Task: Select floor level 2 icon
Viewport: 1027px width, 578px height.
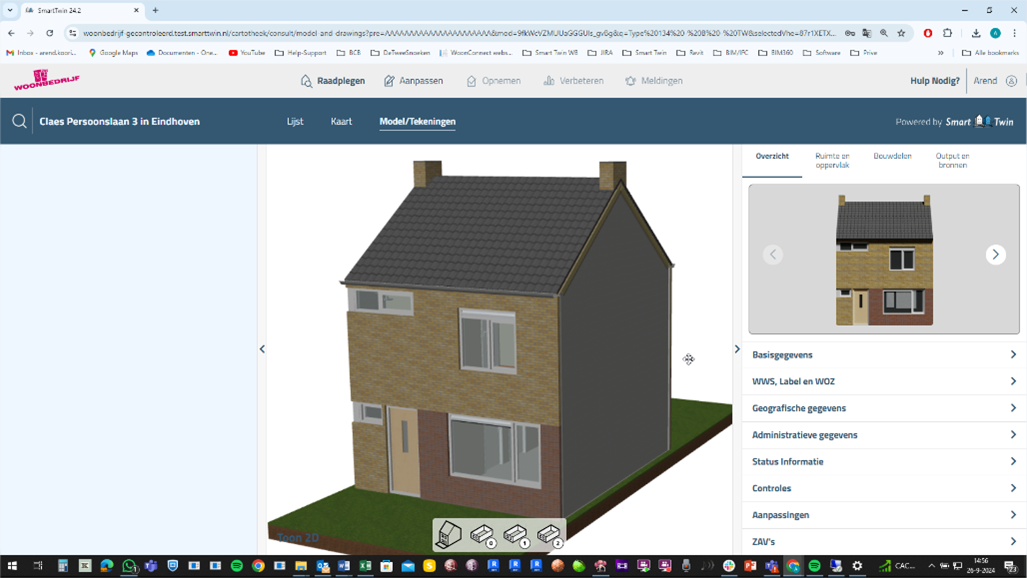Action: (x=549, y=535)
